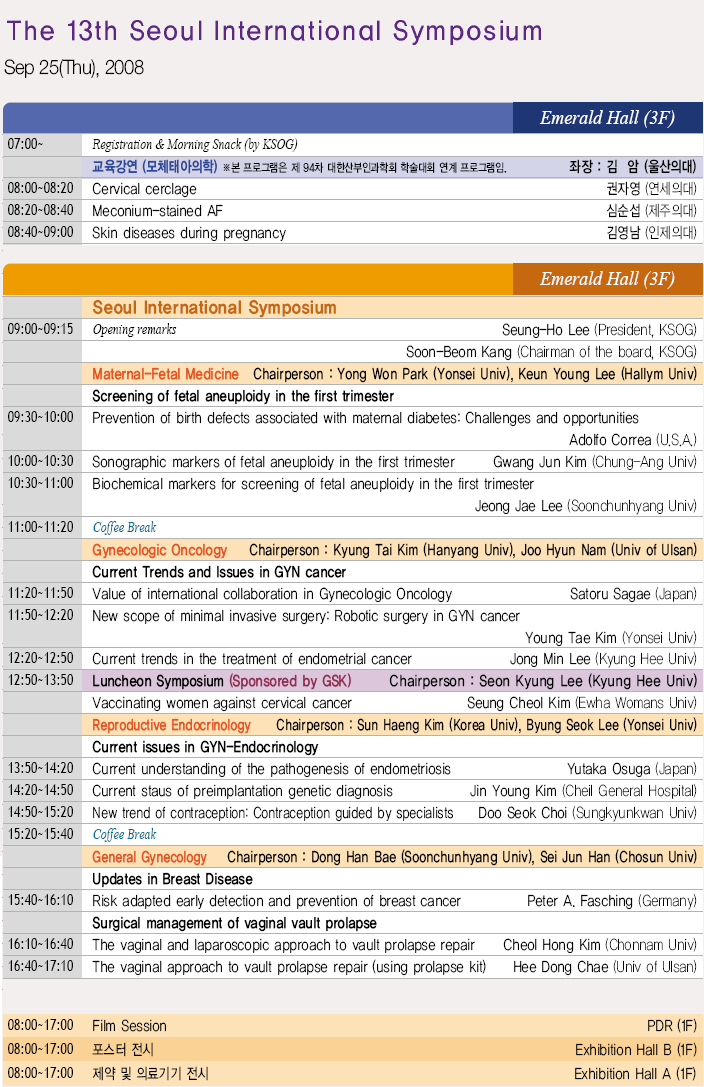Click the '08:00~08:20' time slot
The image size is (704, 1087).
41,189
